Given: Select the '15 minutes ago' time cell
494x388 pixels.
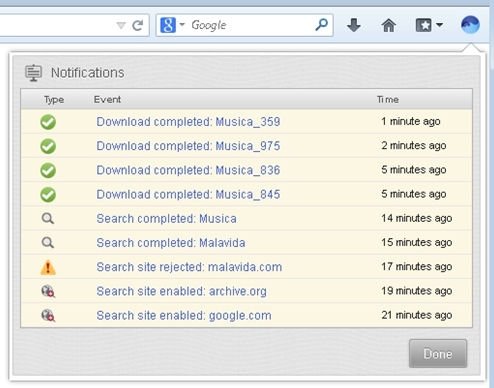Looking at the screenshot, I should [417, 242].
